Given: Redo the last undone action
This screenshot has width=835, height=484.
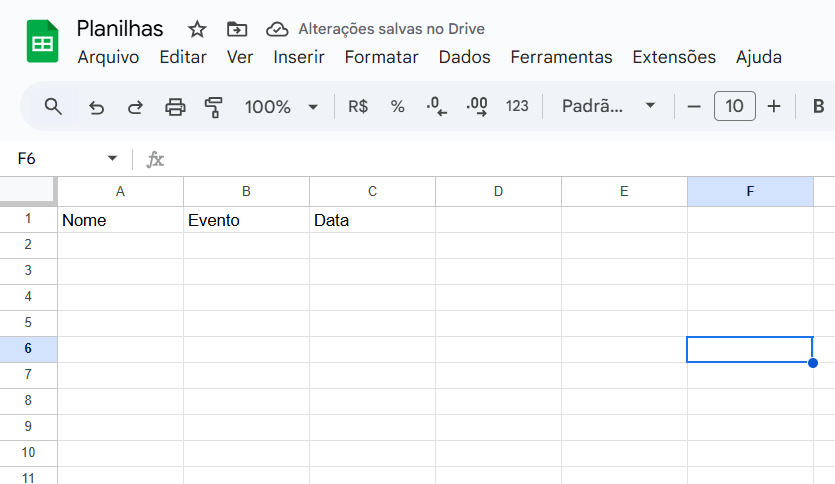Looking at the screenshot, I should [x=135, y=107].
